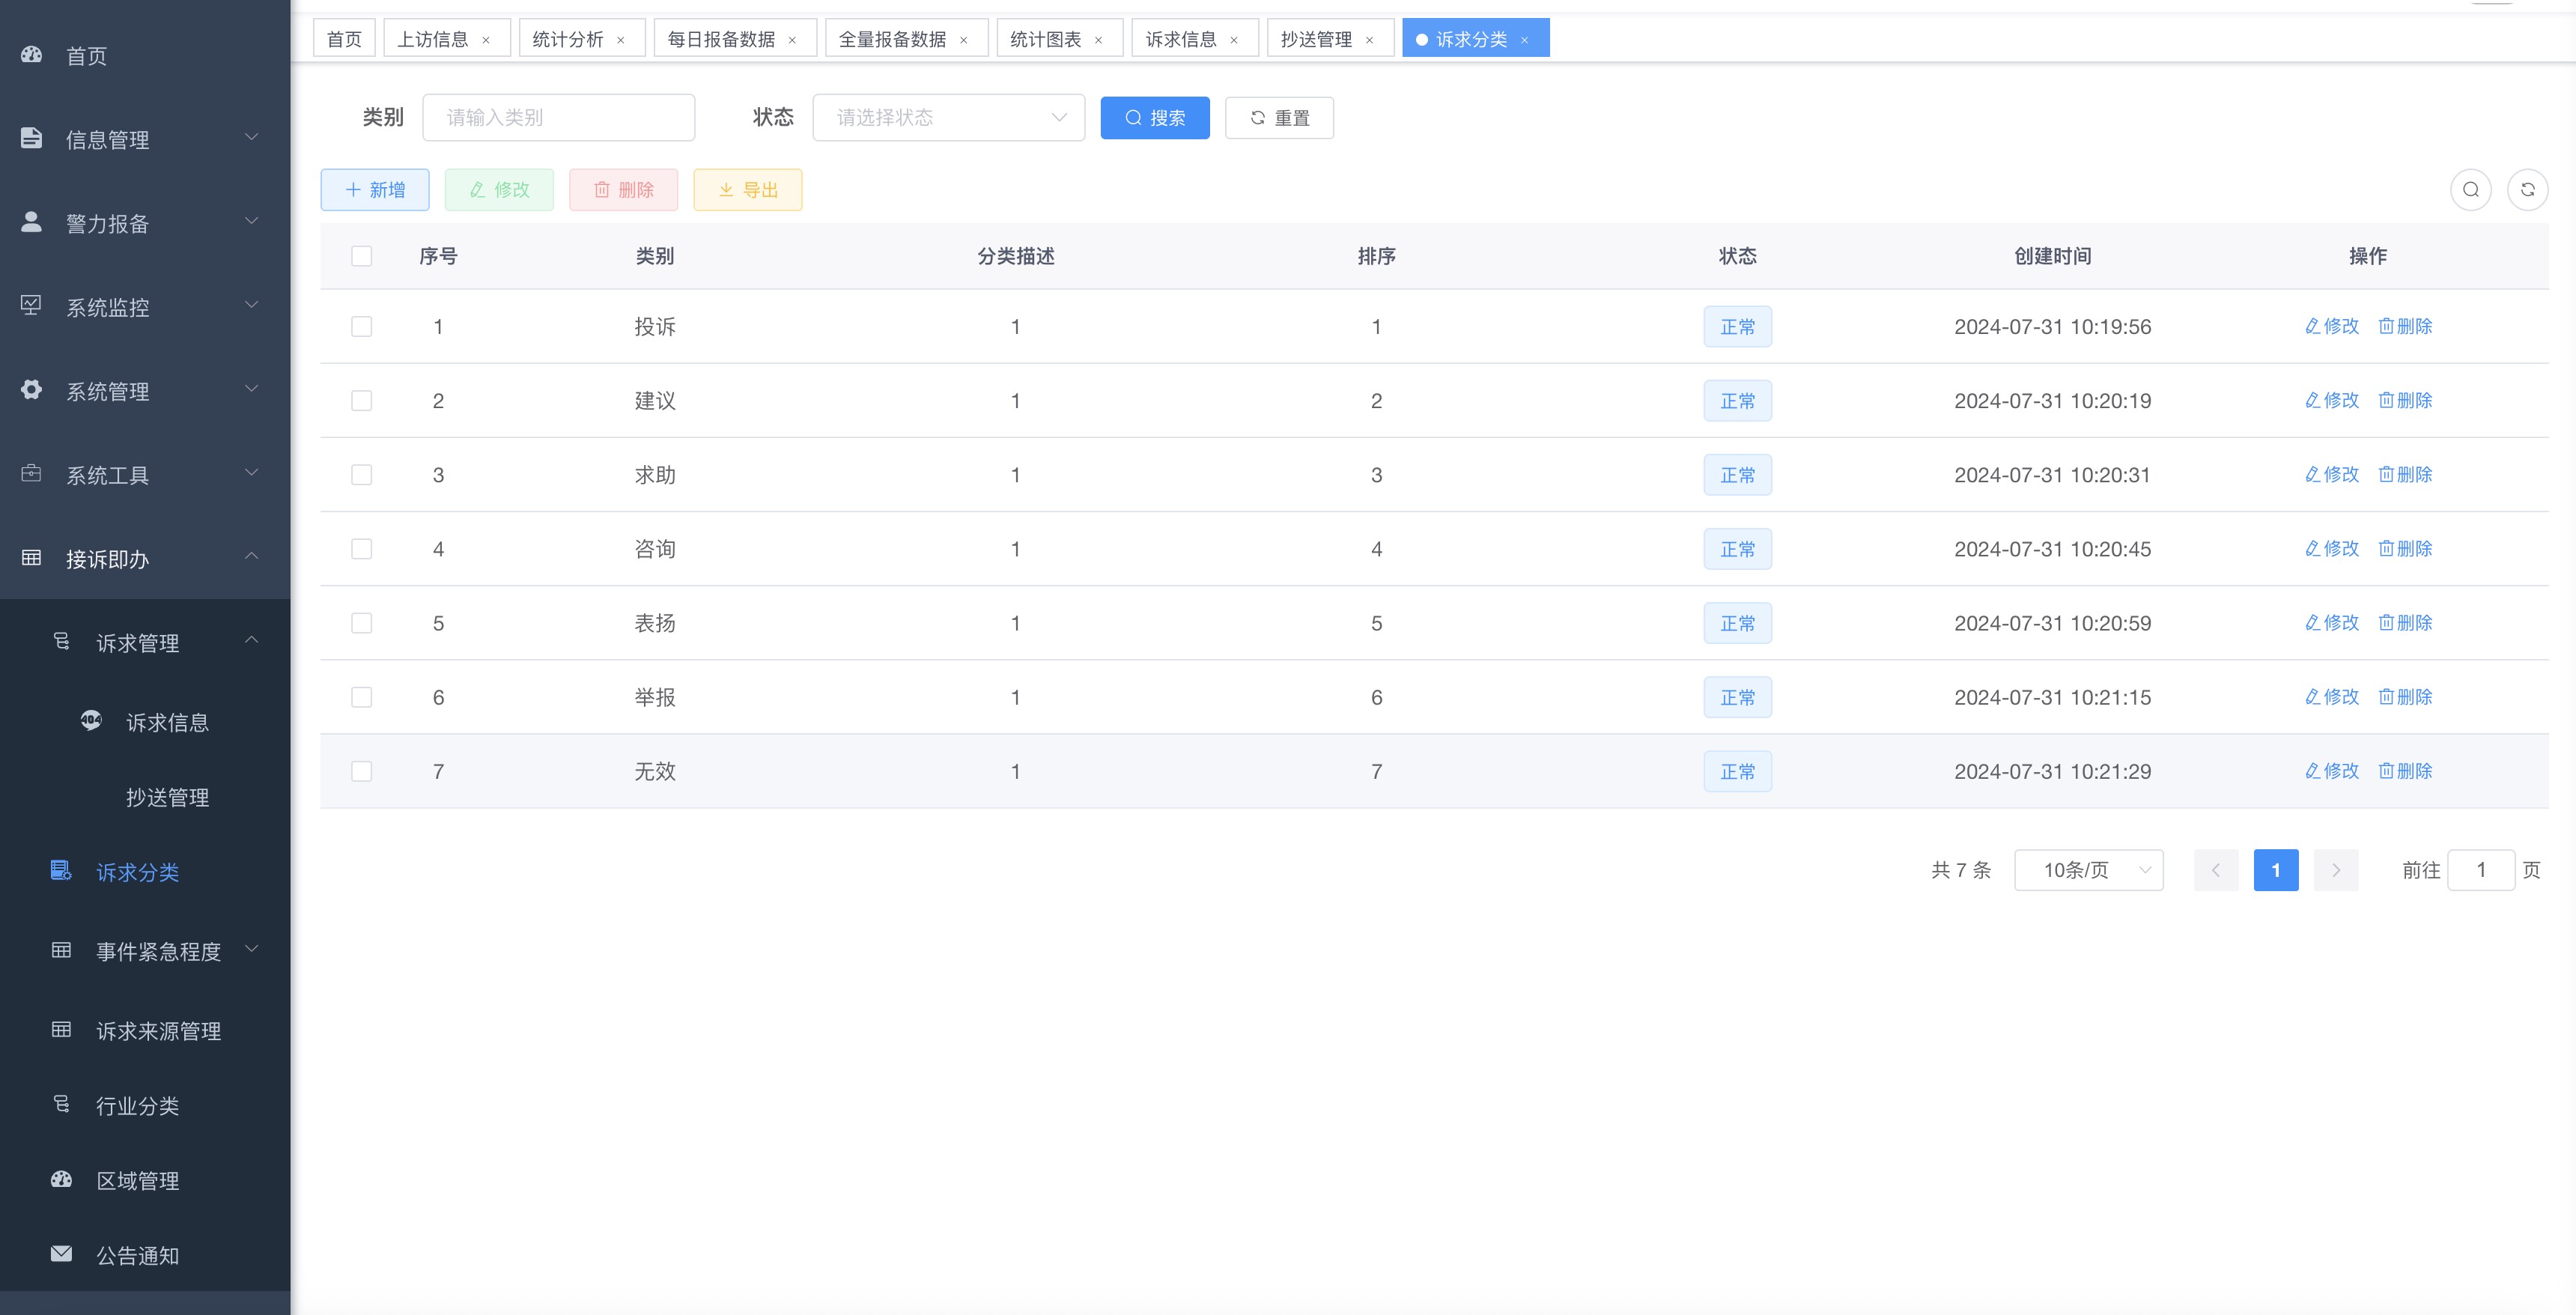Click the yellow 导出 export button
Screen dimensions: 2576x1315
[x=748, y=190]
